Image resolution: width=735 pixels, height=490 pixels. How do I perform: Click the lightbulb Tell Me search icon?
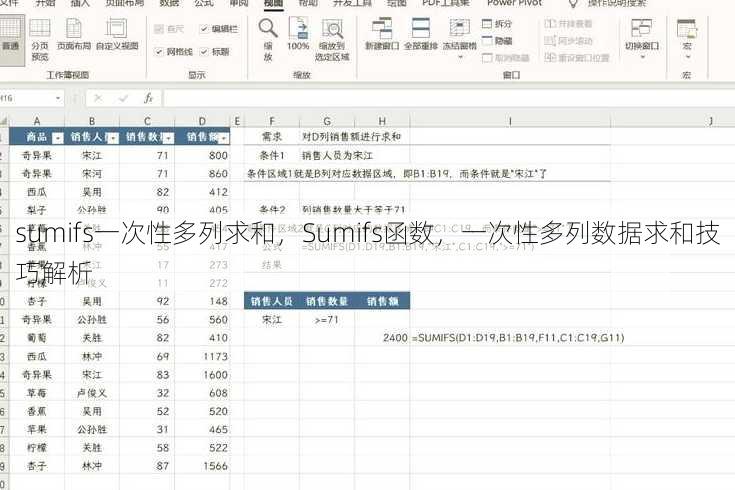point(573,4)
